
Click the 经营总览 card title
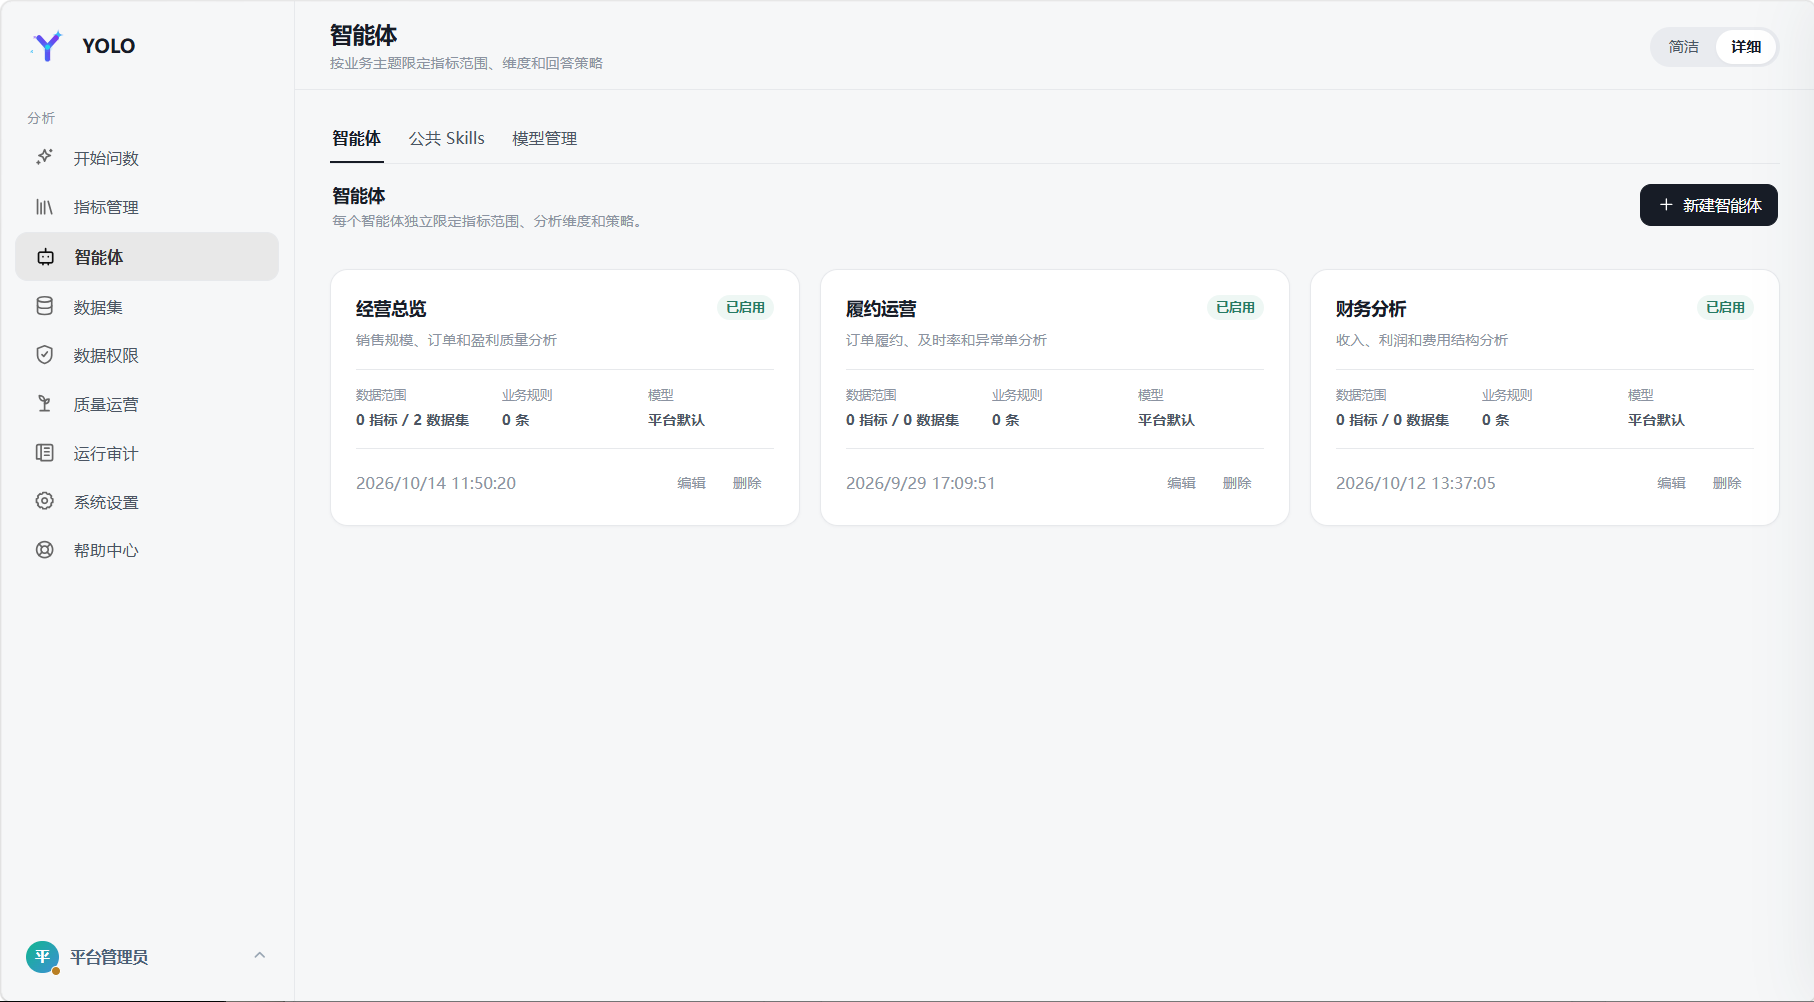[x=391, y=309]
